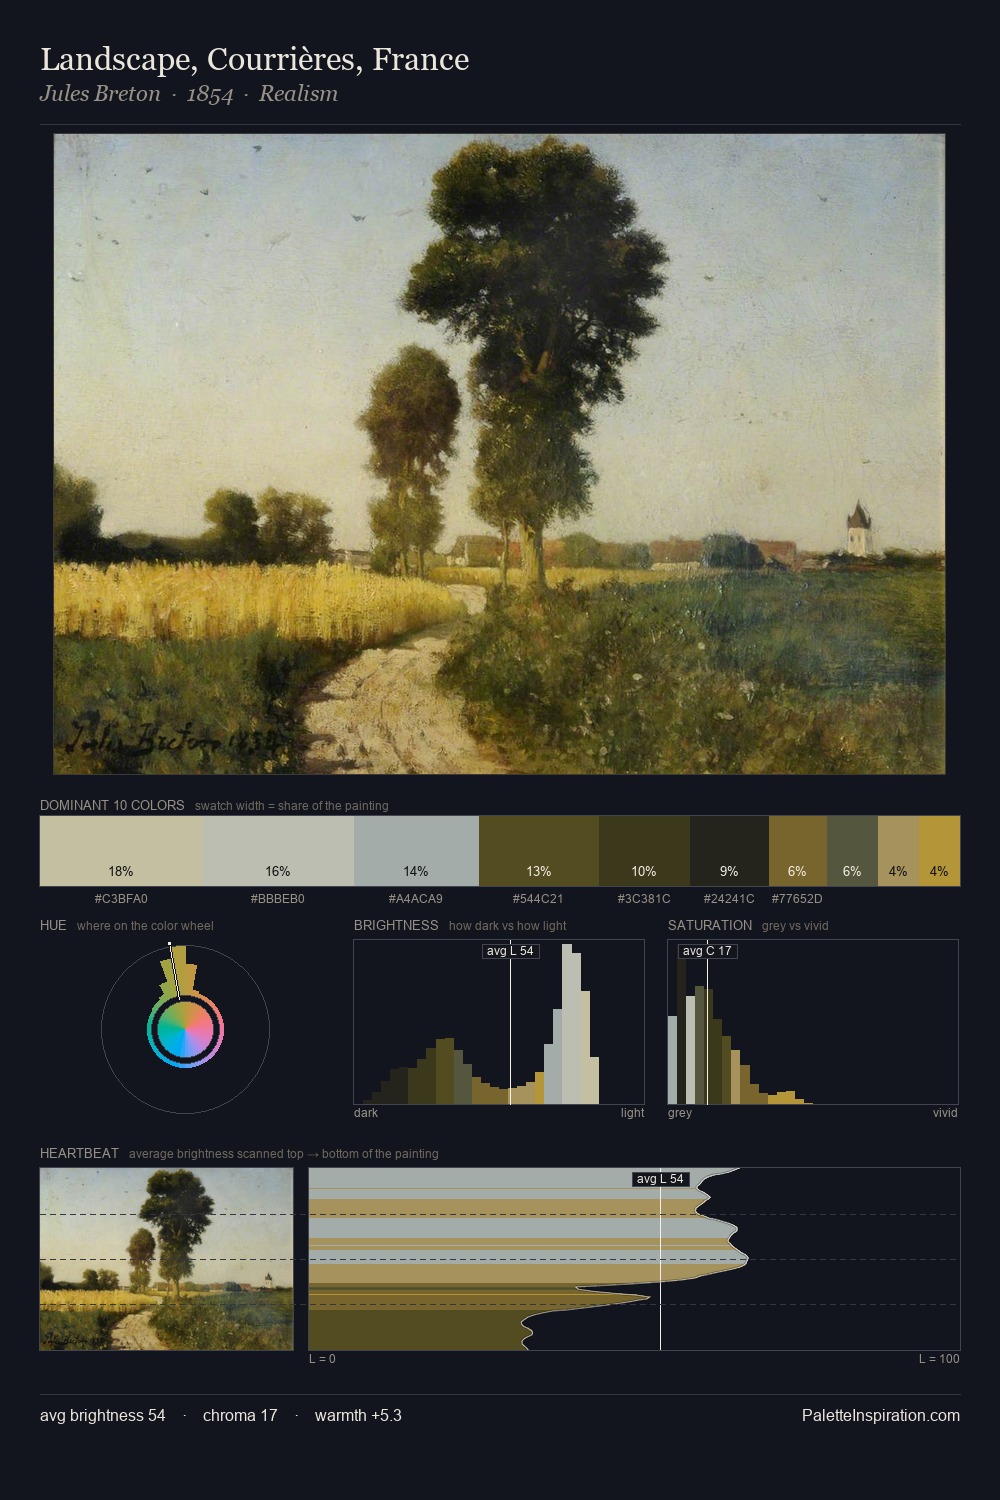
Task: Click the 4% golden yellow swatch
Action: (x=939, y=851)
